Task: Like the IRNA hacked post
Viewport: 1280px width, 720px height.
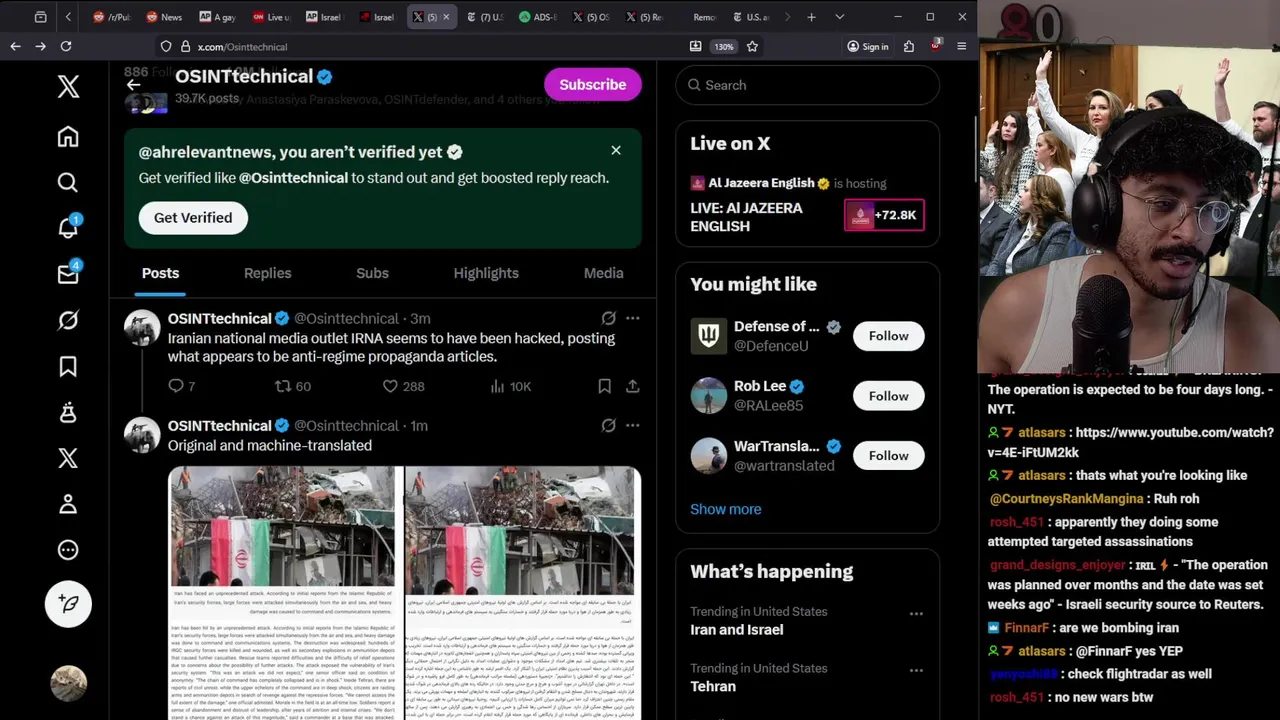Action: [403, 386]
